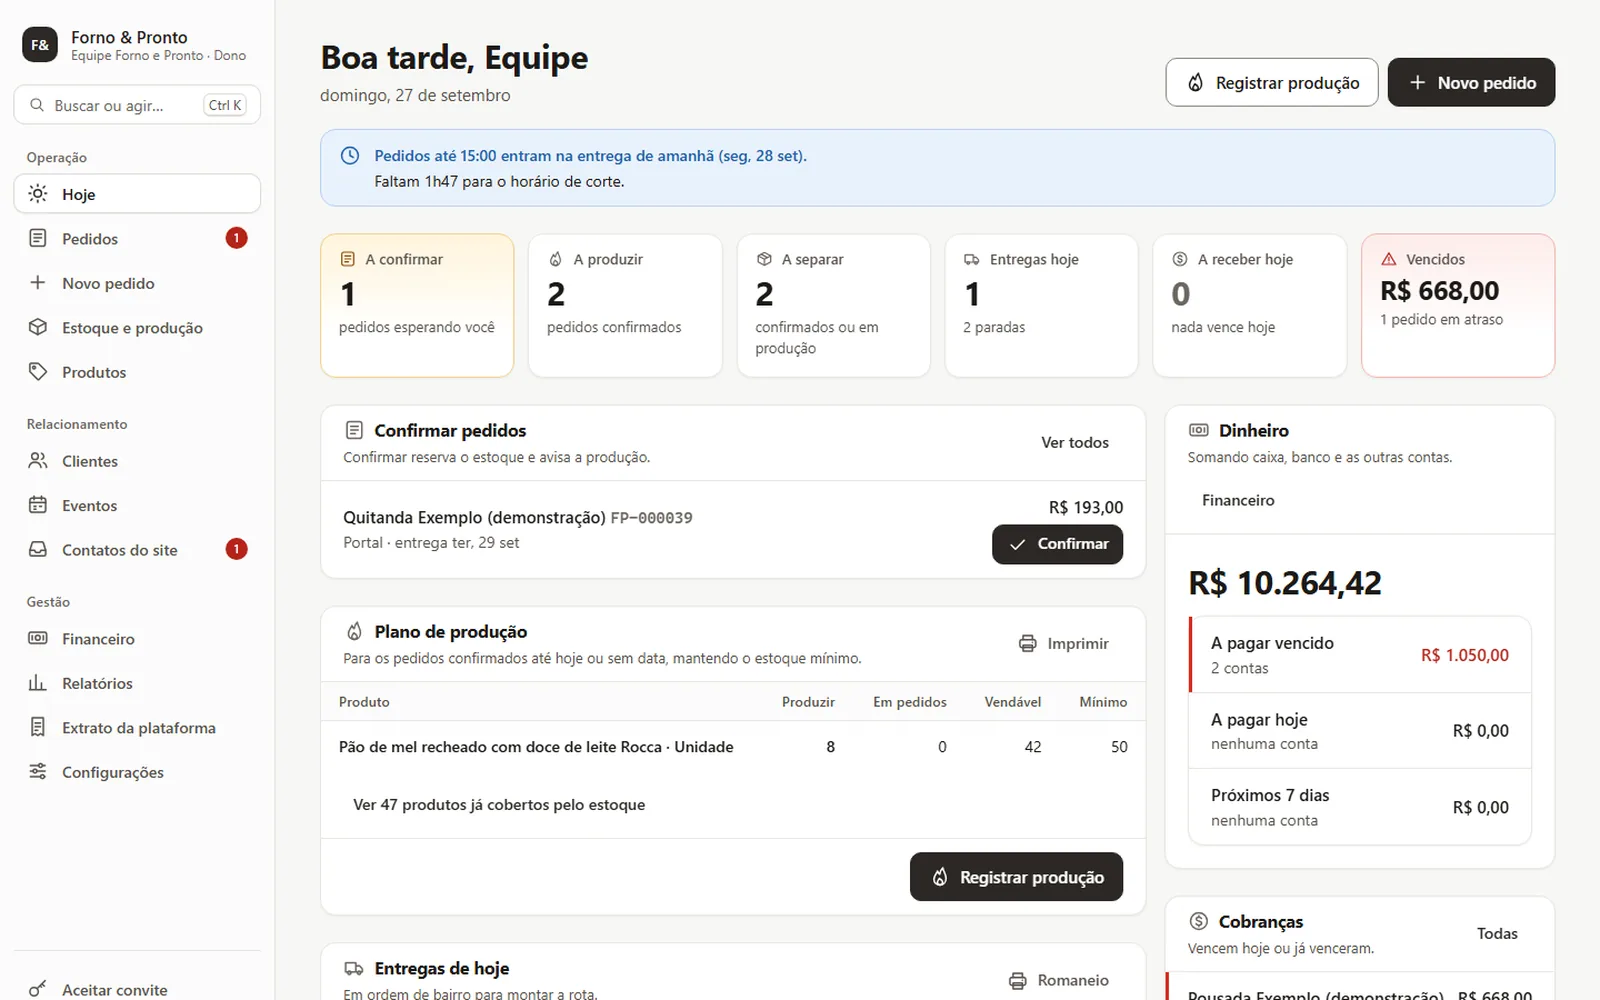
Task: Open Extrato da plataforma
Action: tap(137, 727)
